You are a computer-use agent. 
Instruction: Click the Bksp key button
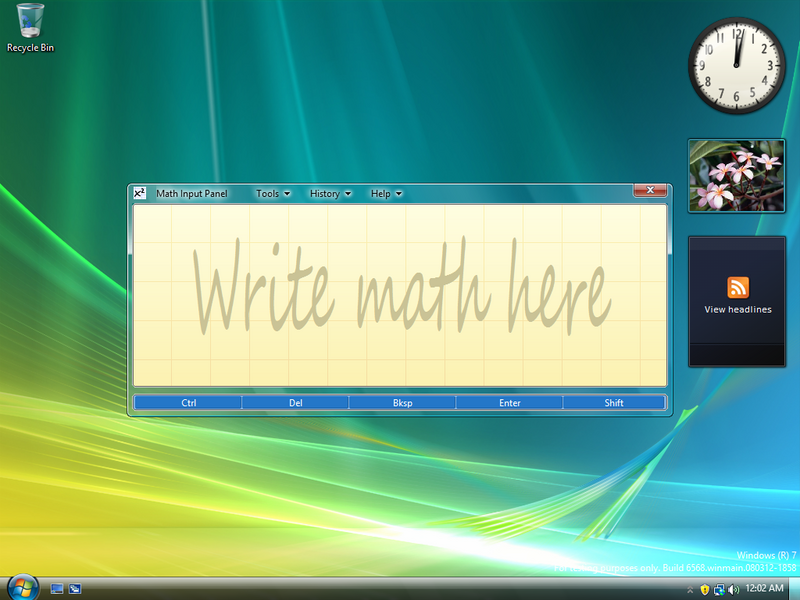click(403, 403)
